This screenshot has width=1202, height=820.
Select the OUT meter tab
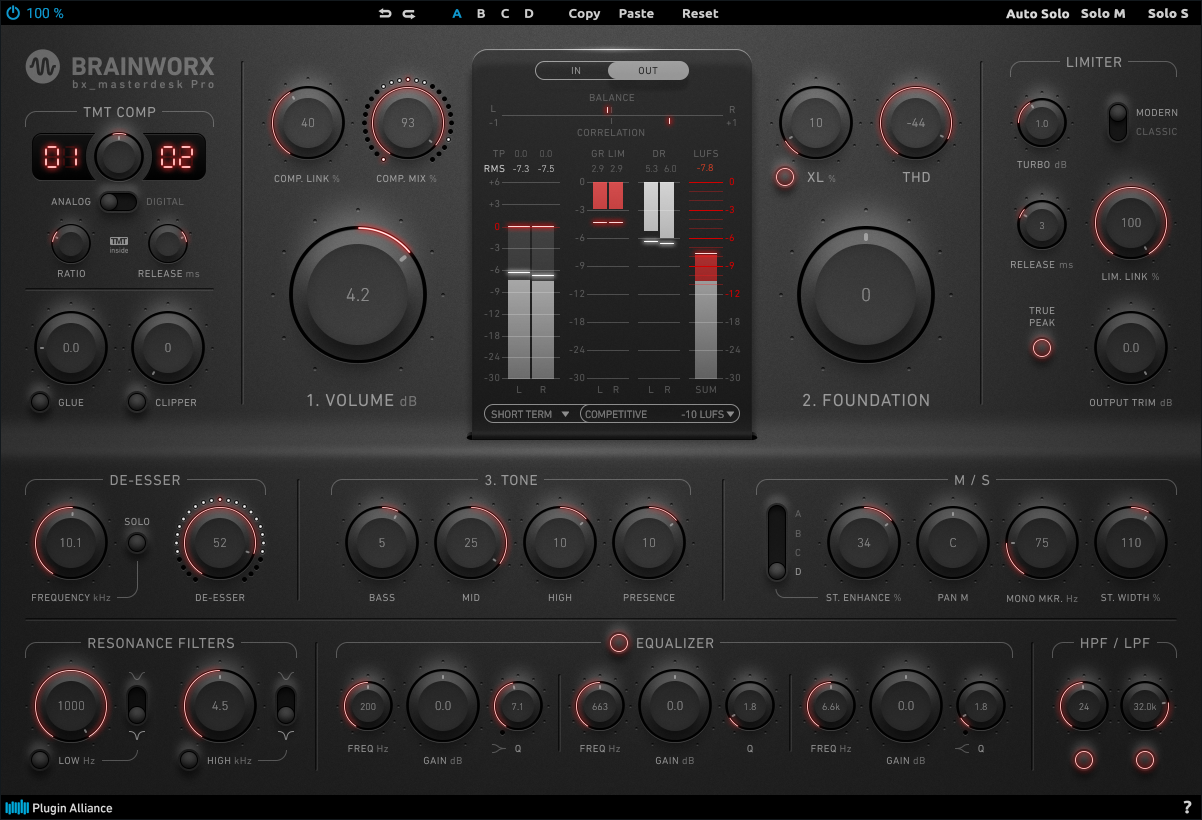tap(648, 71)
